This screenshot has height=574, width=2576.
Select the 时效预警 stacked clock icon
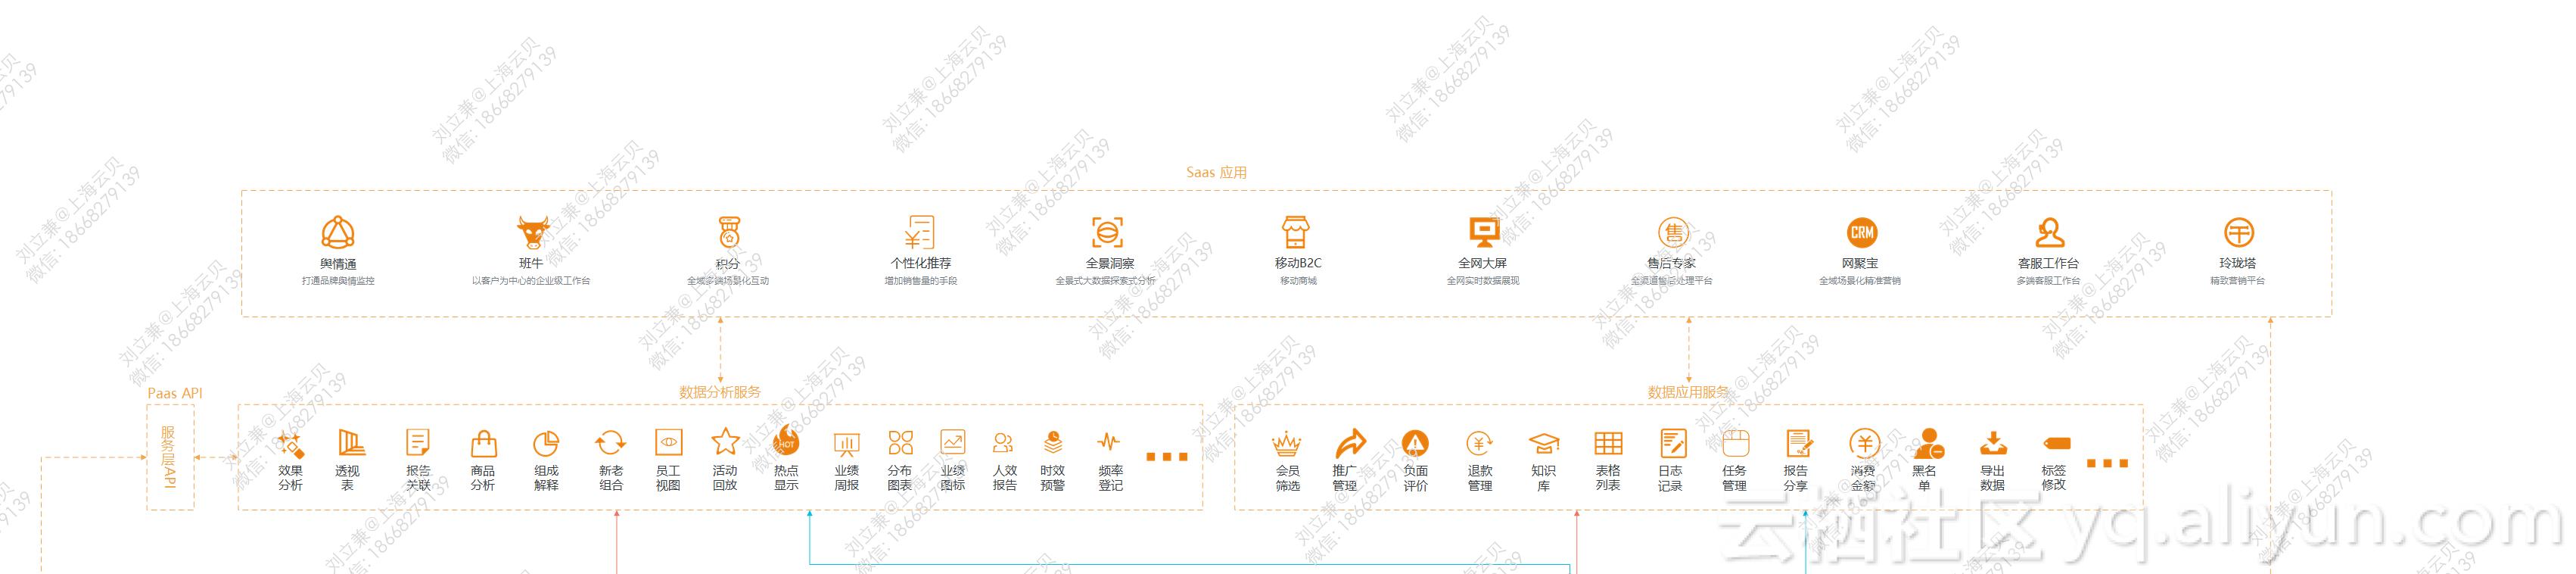tap(1053, 442)
